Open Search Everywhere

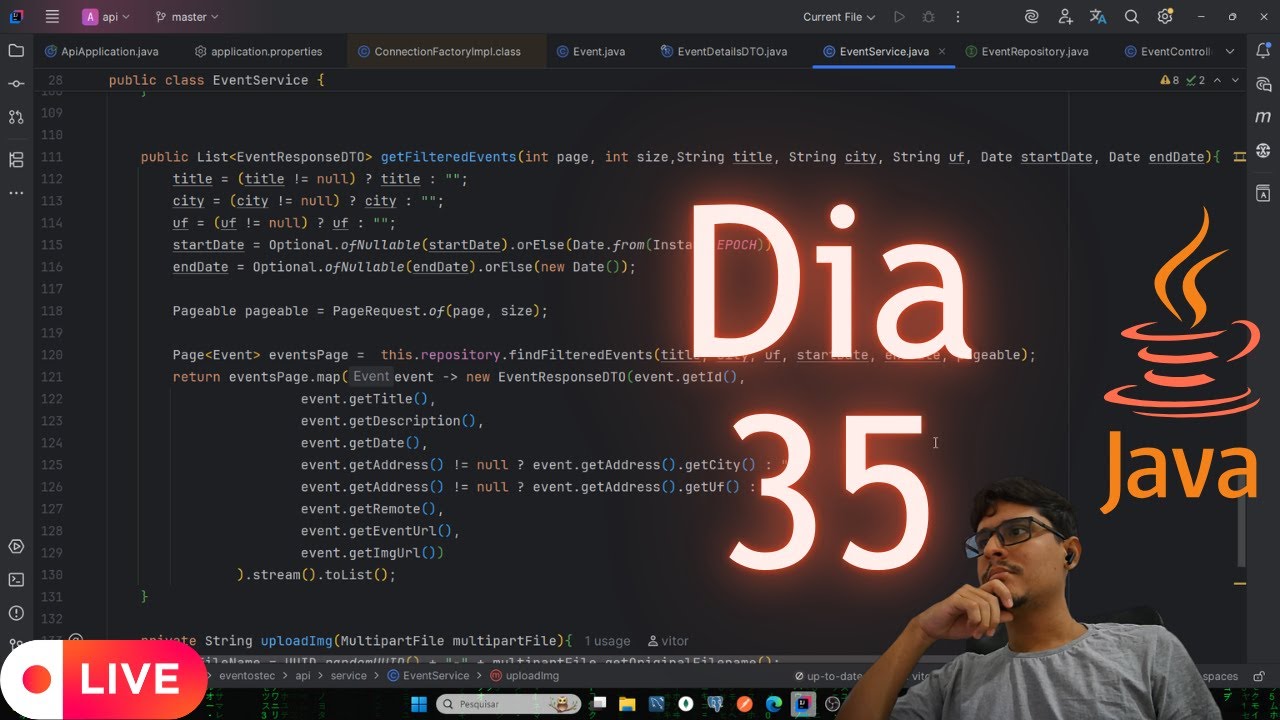tap(1132, 17)
